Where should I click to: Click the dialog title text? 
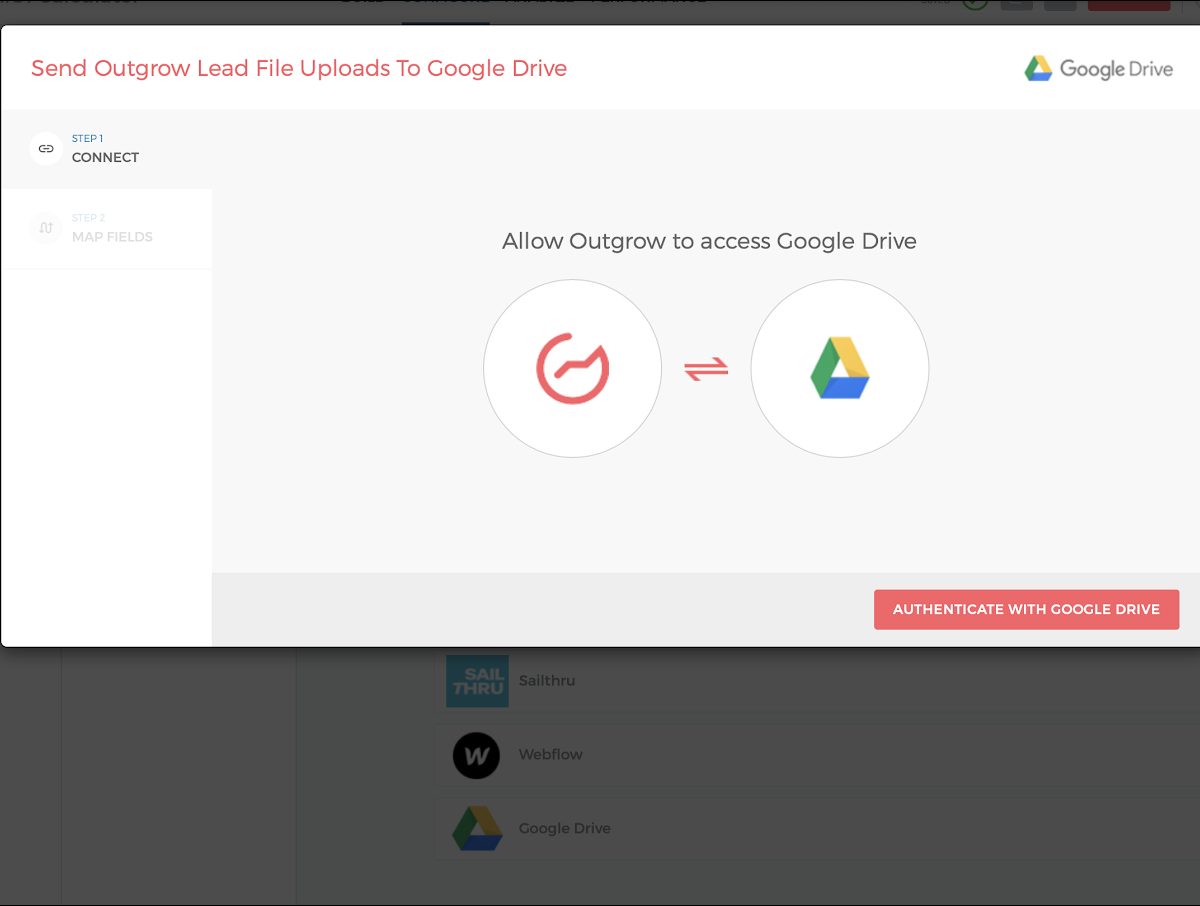[x=299, y=68]
